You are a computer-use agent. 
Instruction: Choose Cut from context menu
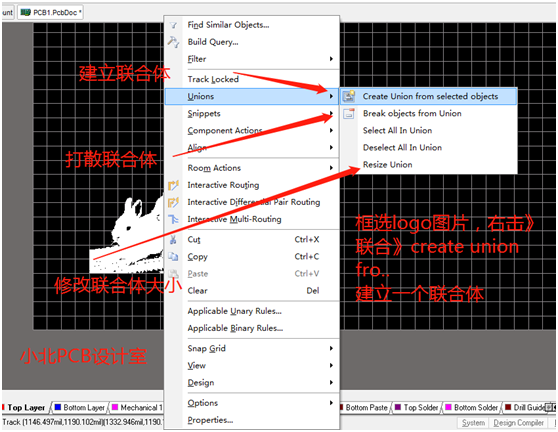coord(252,239)
